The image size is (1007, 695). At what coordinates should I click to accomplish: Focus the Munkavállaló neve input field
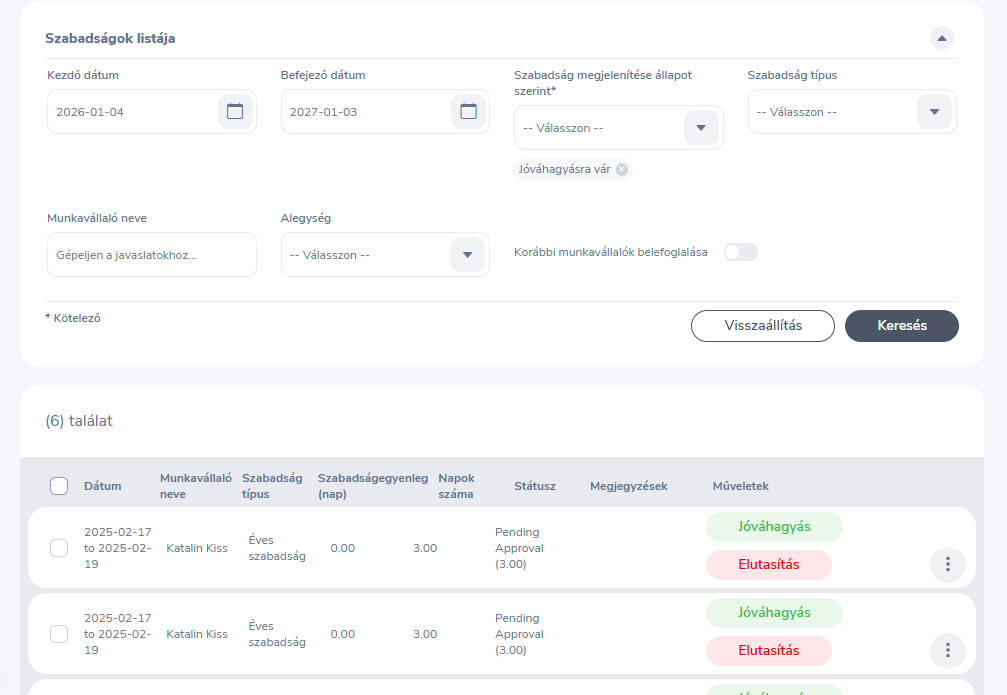pos(152,255)
